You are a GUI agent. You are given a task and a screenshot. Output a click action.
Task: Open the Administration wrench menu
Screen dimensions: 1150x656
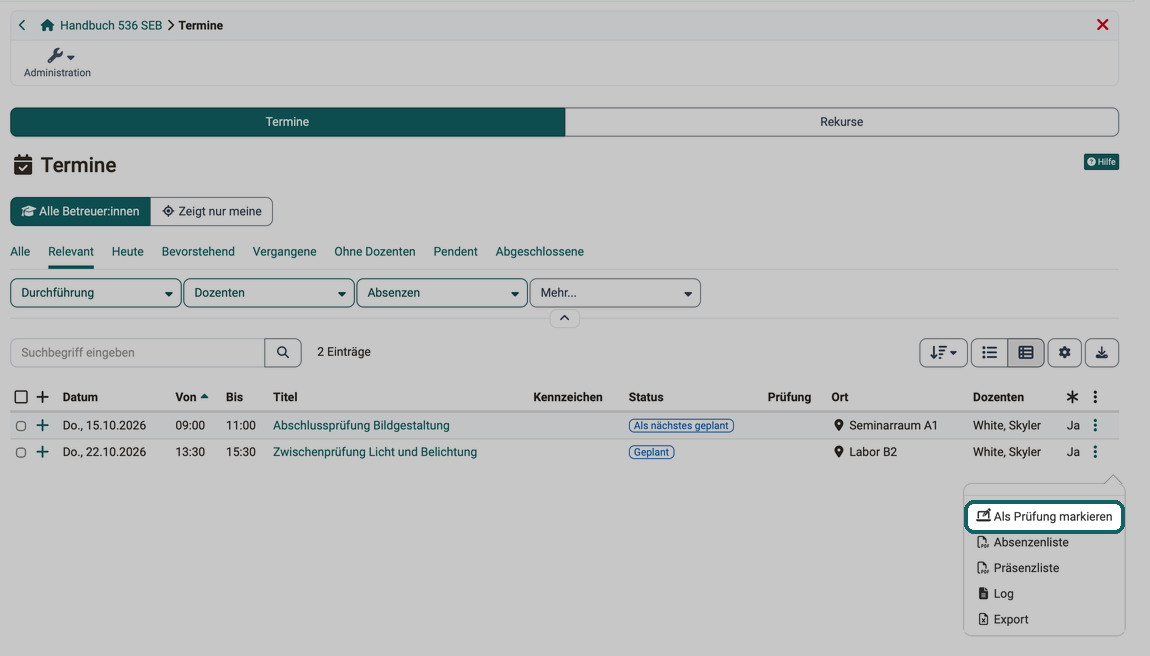tap(57, 62)
